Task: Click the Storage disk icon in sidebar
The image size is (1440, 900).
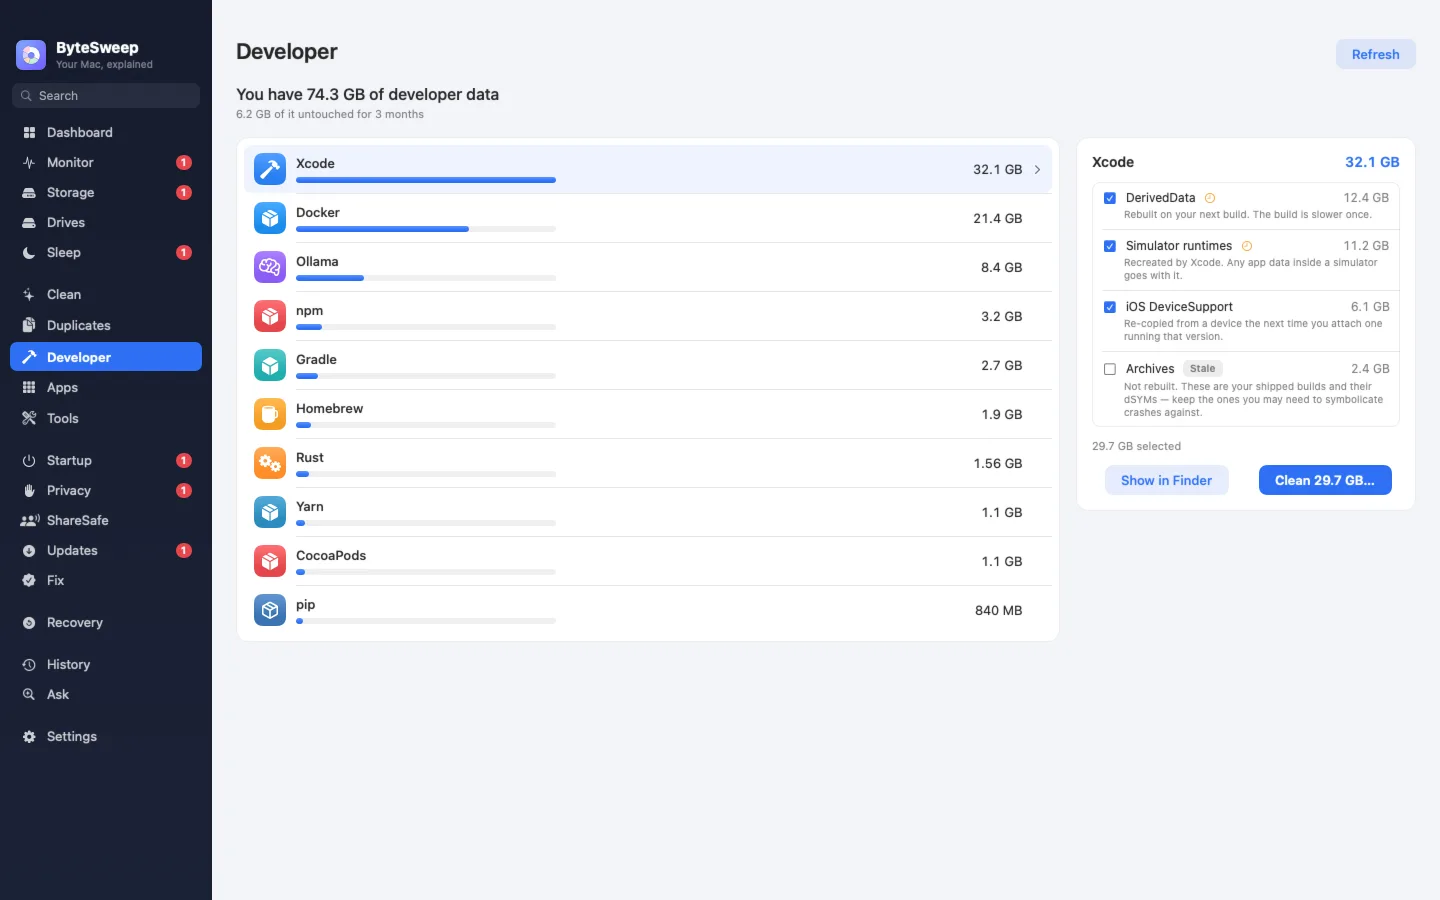Action: (x=29, y=192)
